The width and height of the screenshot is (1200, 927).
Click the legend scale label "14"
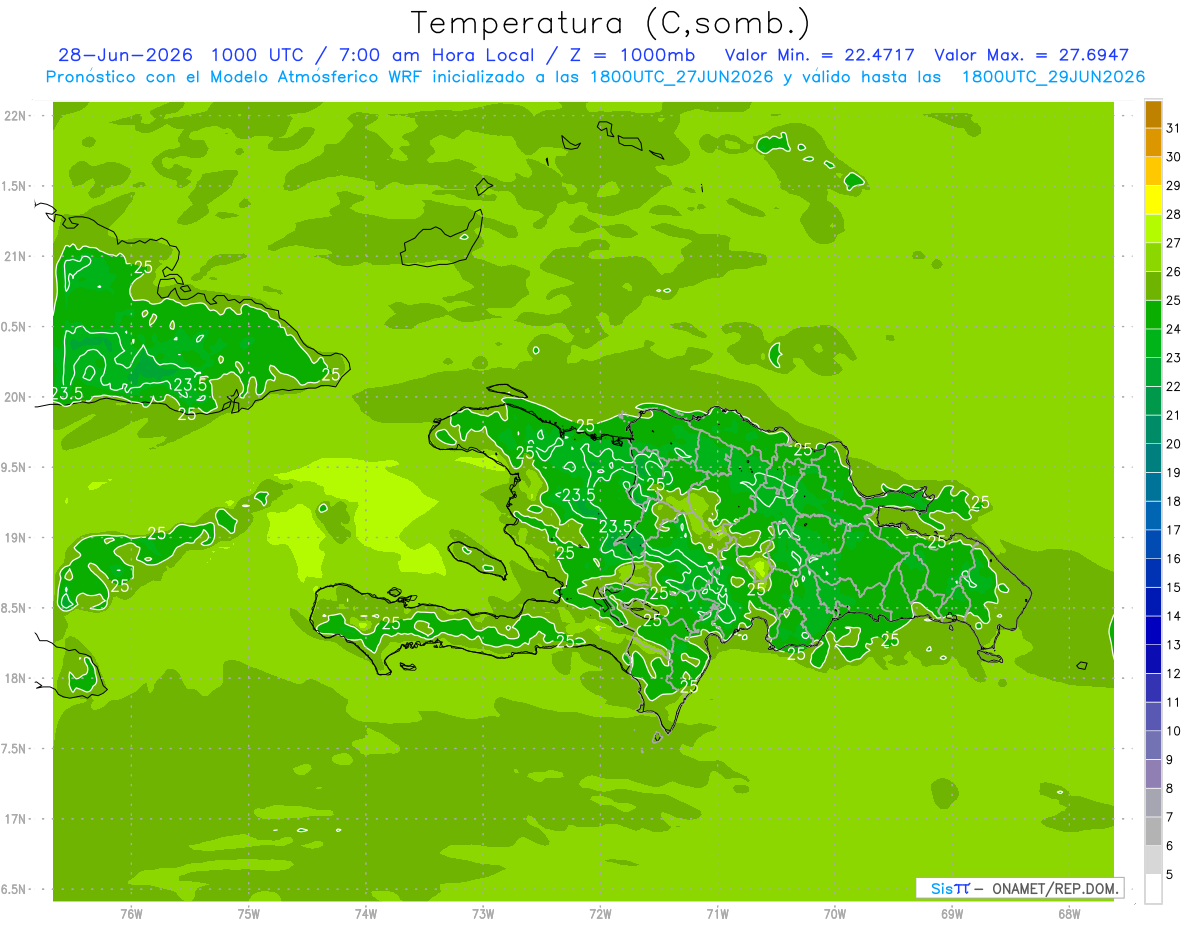[x=1173, y=616]
